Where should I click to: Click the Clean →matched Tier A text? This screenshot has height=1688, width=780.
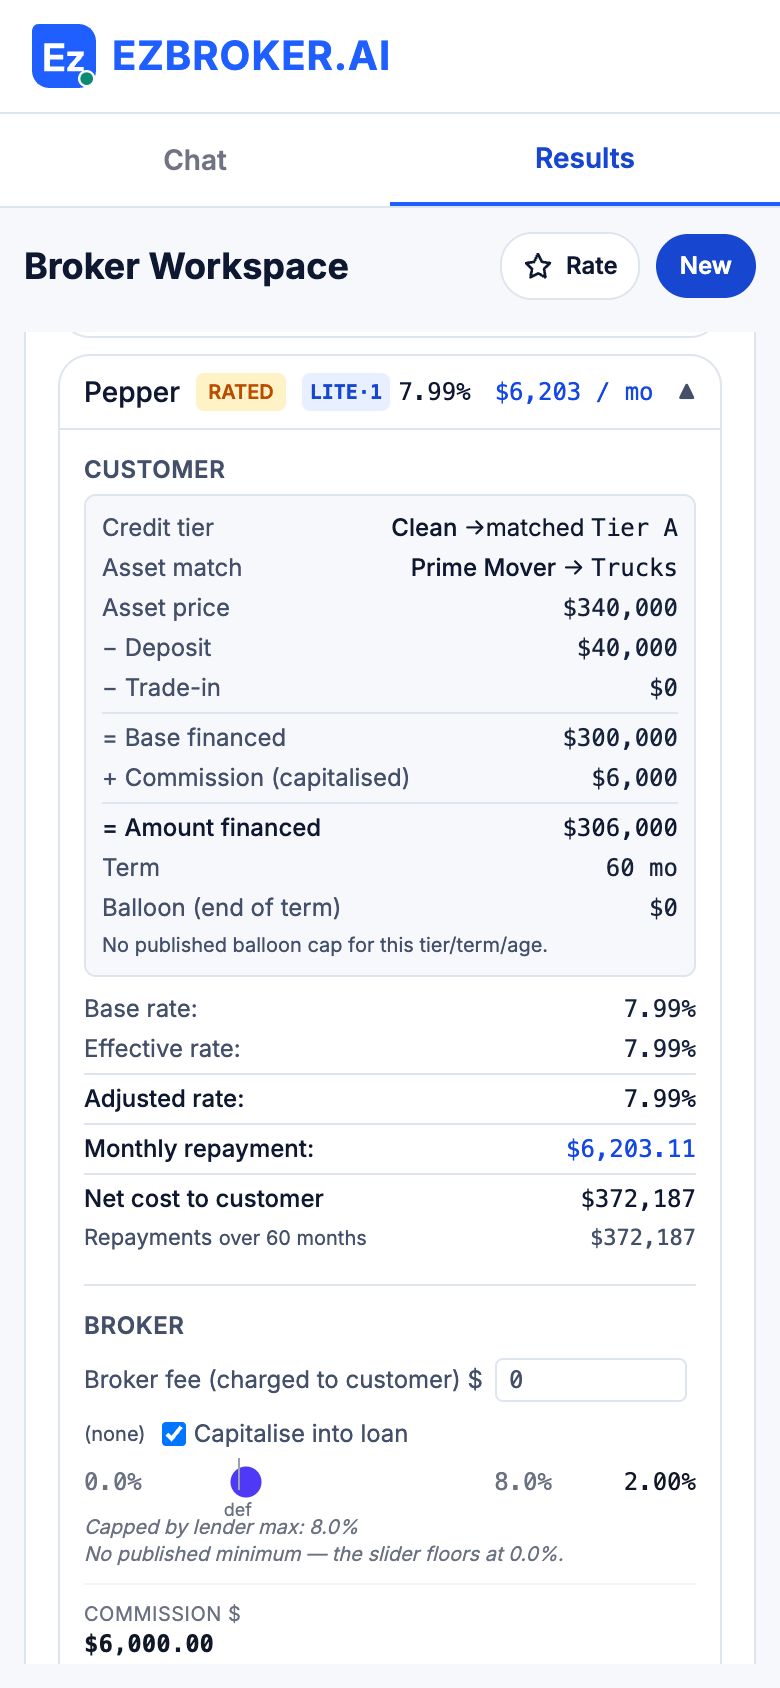point(535,528)
